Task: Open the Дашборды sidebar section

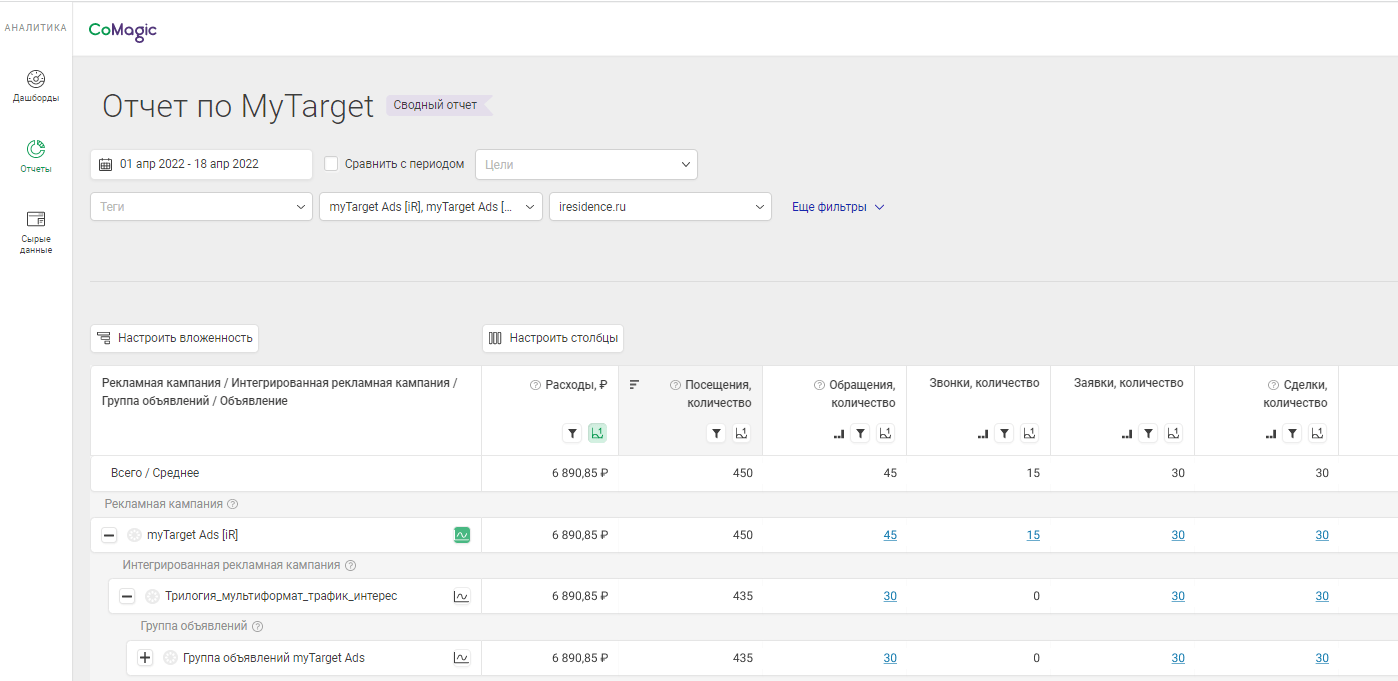Action: (35, 87)
